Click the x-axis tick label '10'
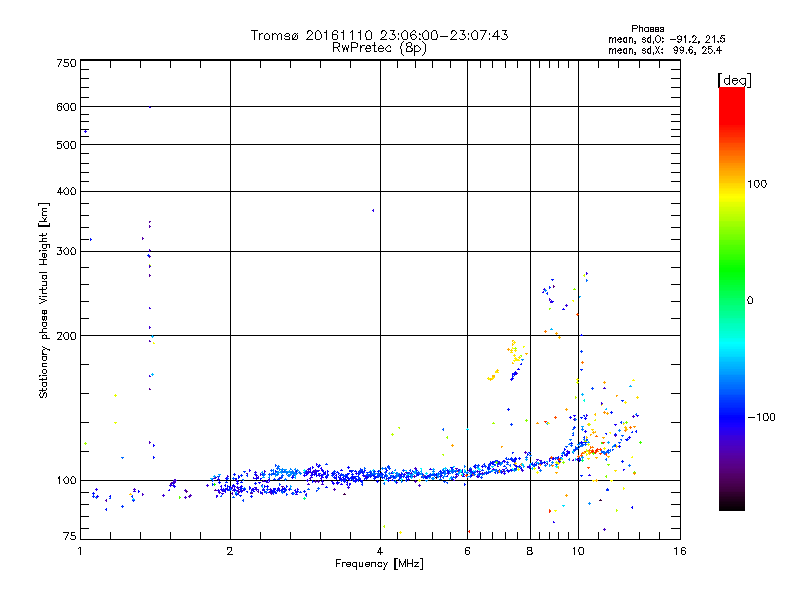800x600 pixels. click(578, 551)
